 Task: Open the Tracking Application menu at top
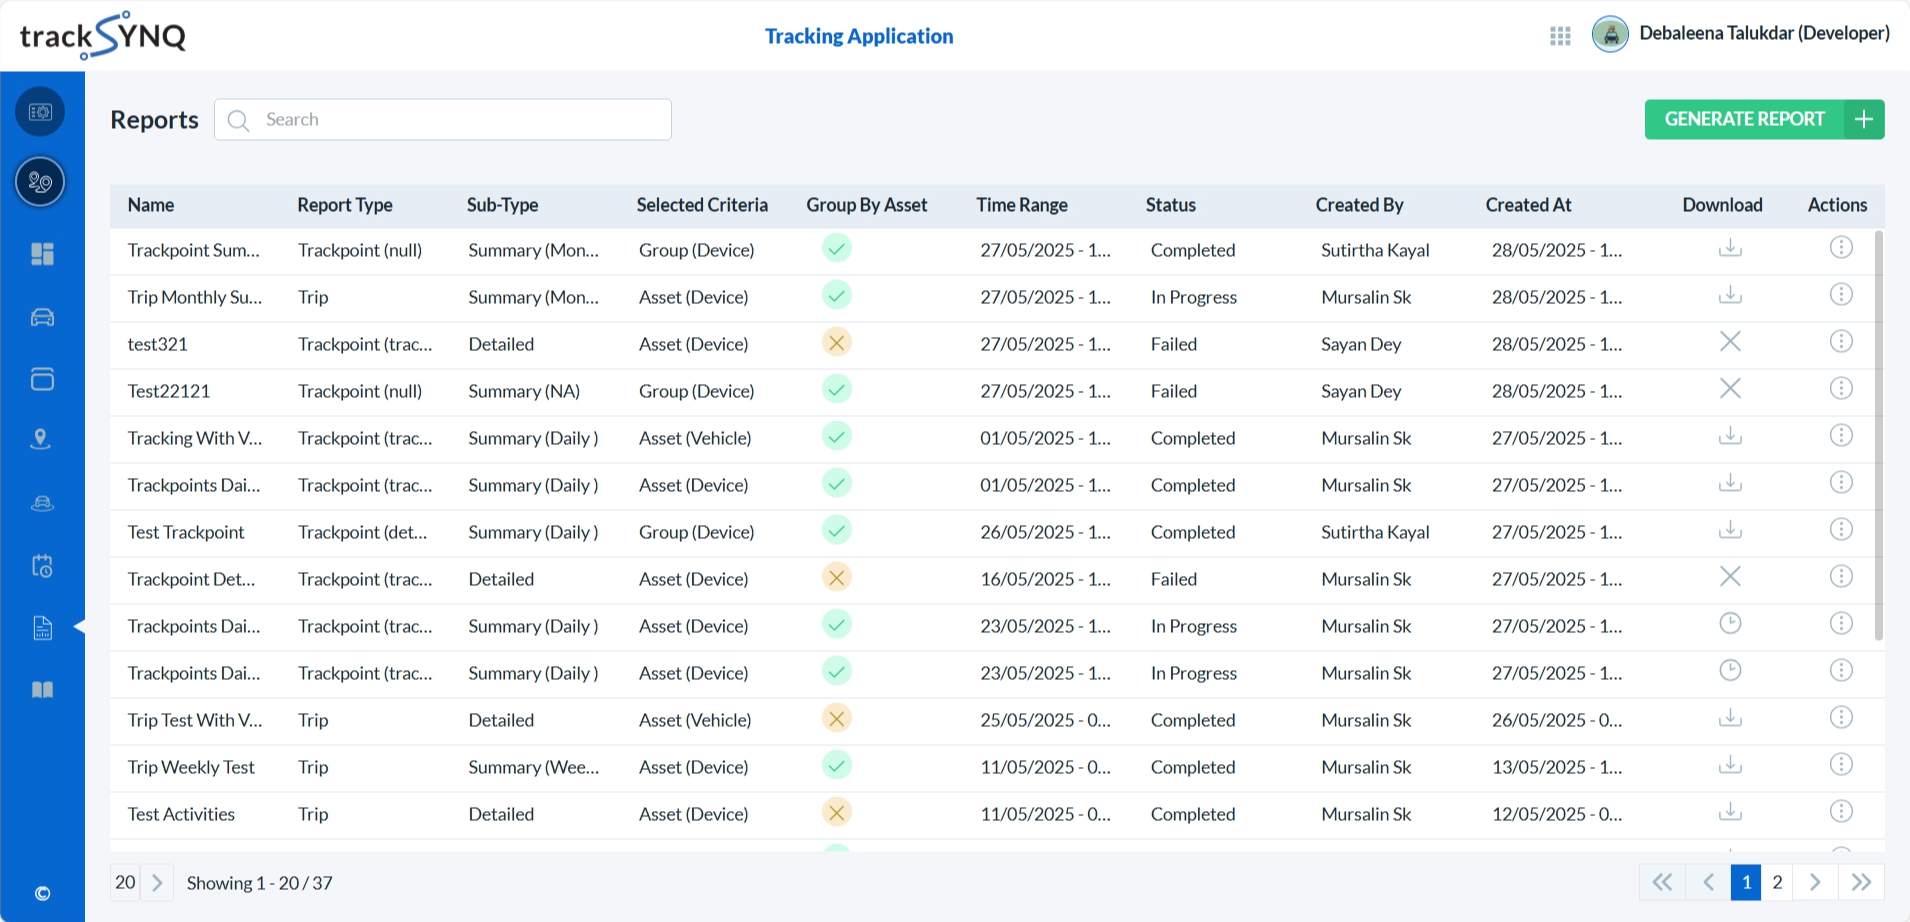coord(858,35)
